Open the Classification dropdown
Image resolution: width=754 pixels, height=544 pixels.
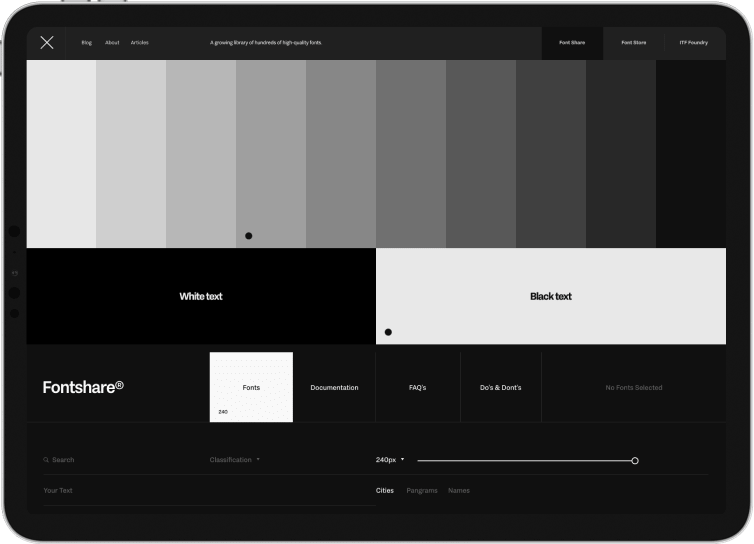click(x=235, y=460)
